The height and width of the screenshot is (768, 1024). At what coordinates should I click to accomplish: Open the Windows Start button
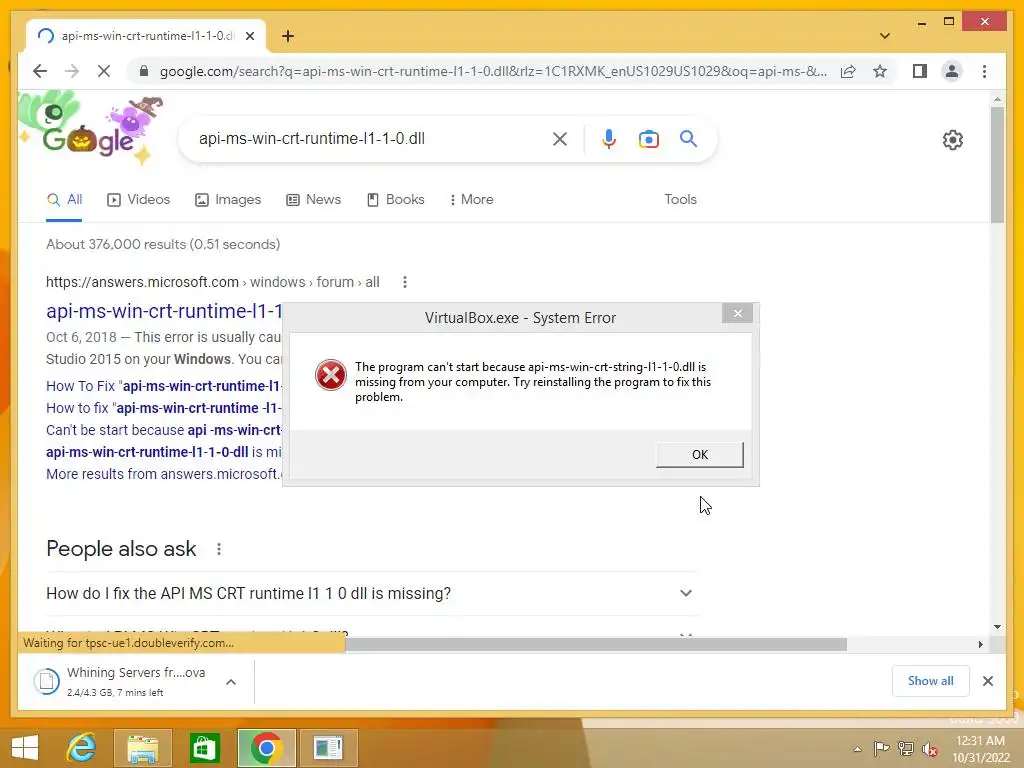[x=25, y=748]
